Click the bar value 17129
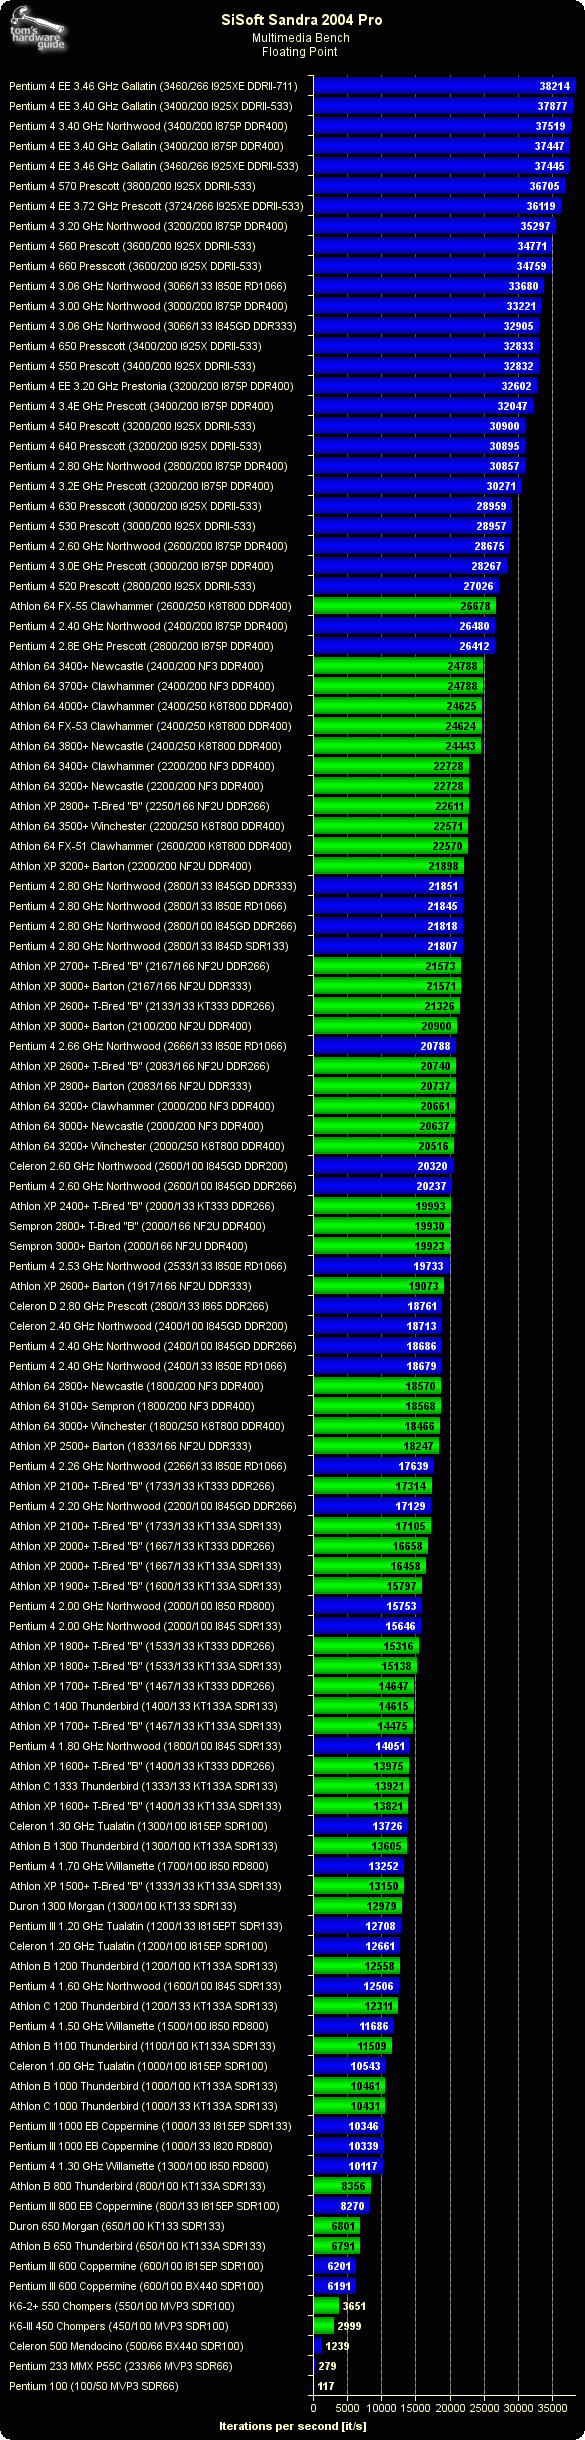This screenshot has width=585, height=2440. [x=411, y=1506]
